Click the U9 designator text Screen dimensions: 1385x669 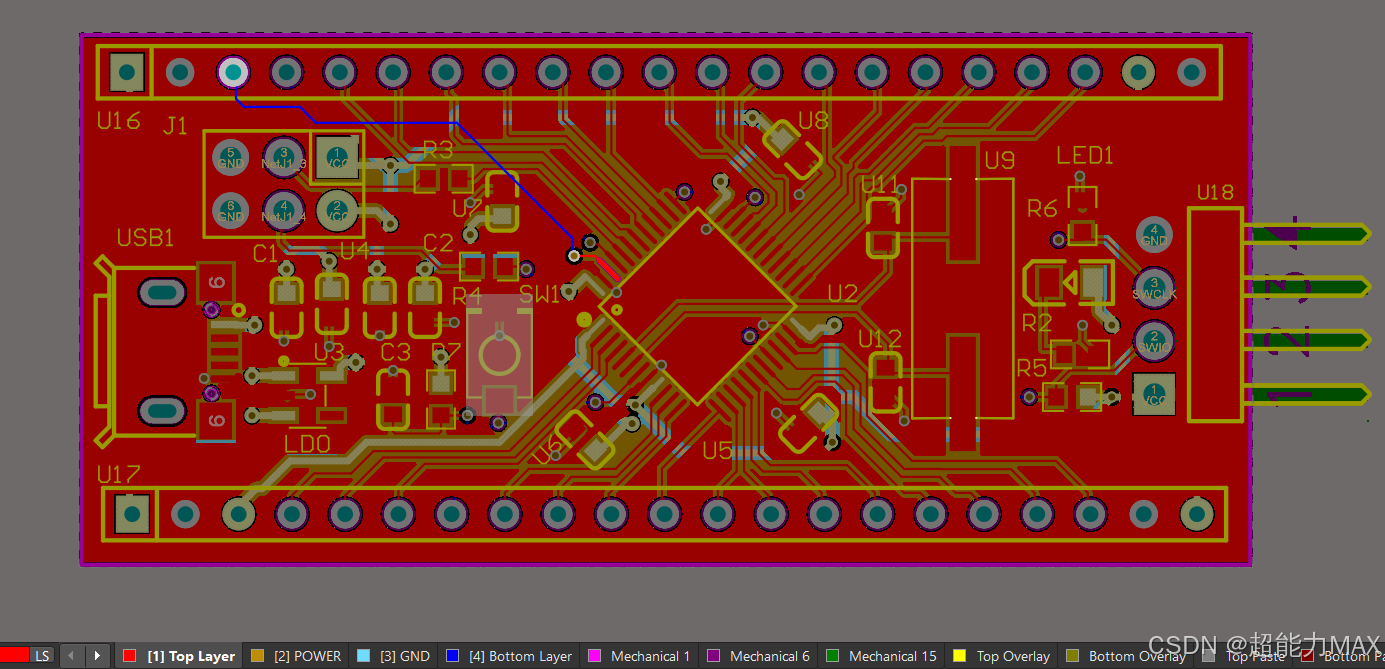[x=999, y=159]
